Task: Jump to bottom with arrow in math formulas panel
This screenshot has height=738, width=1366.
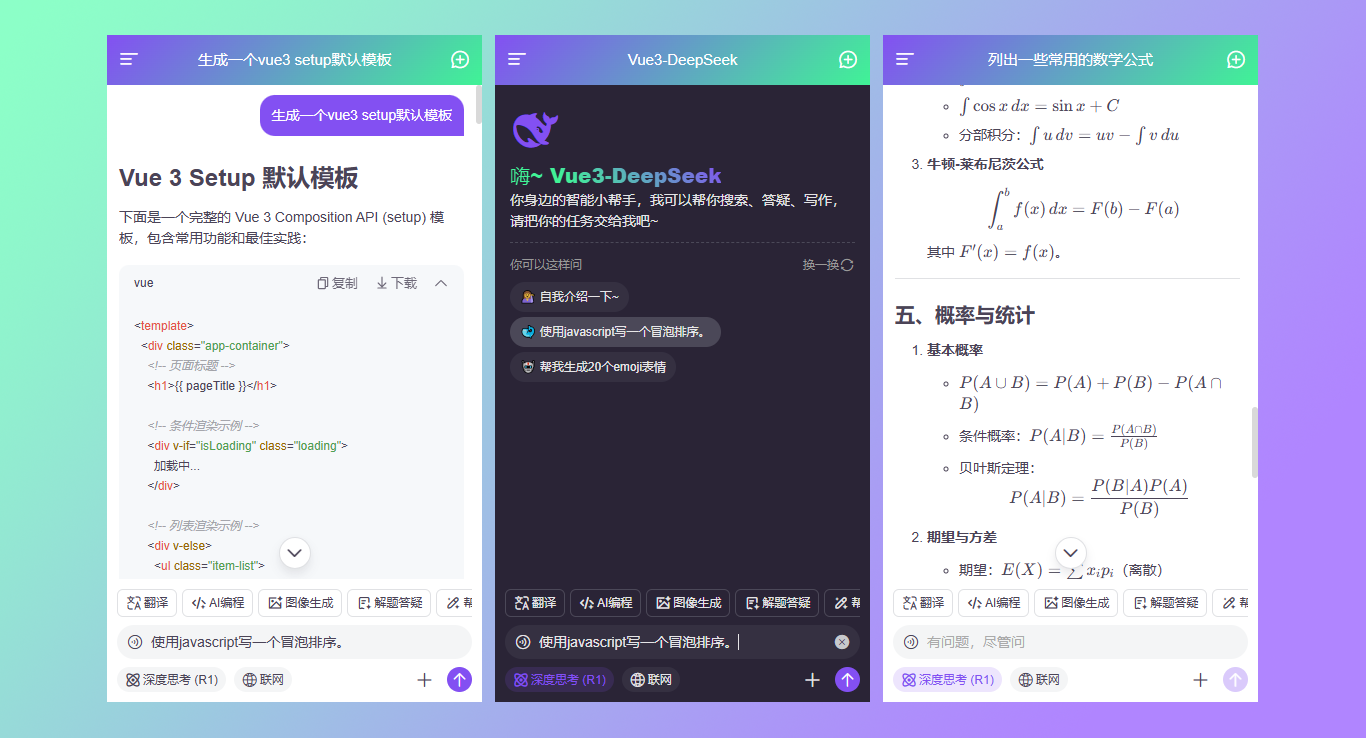Action: pyautogui.click(x=1071, y=552)
